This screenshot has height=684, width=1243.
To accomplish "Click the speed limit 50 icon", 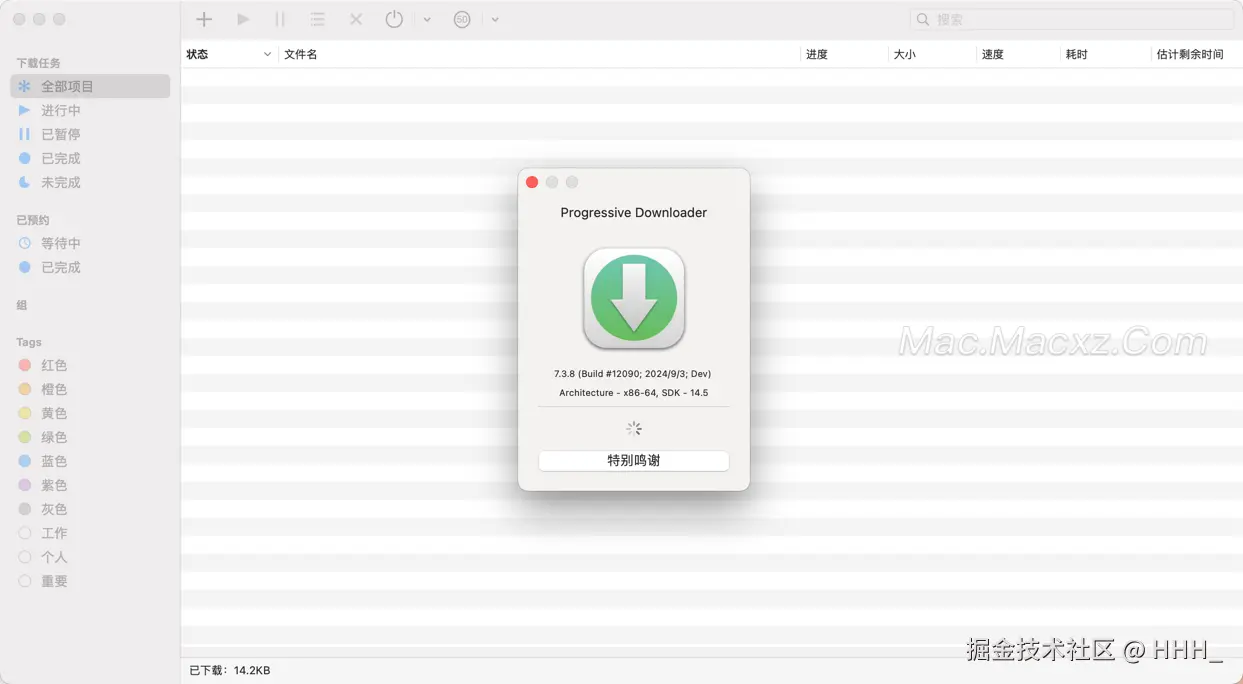I will [x=462, y=19].
